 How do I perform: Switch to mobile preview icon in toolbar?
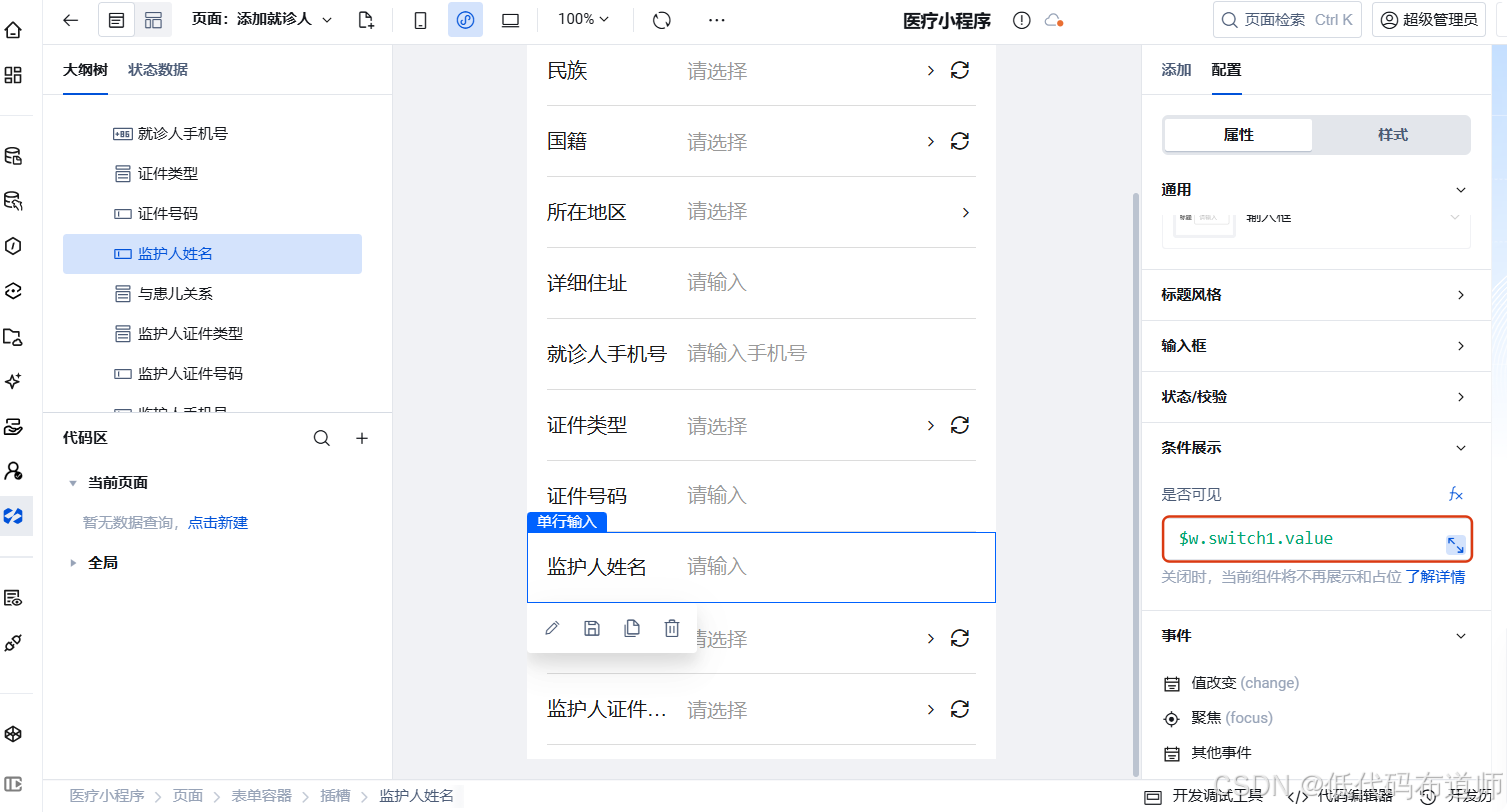420,19
